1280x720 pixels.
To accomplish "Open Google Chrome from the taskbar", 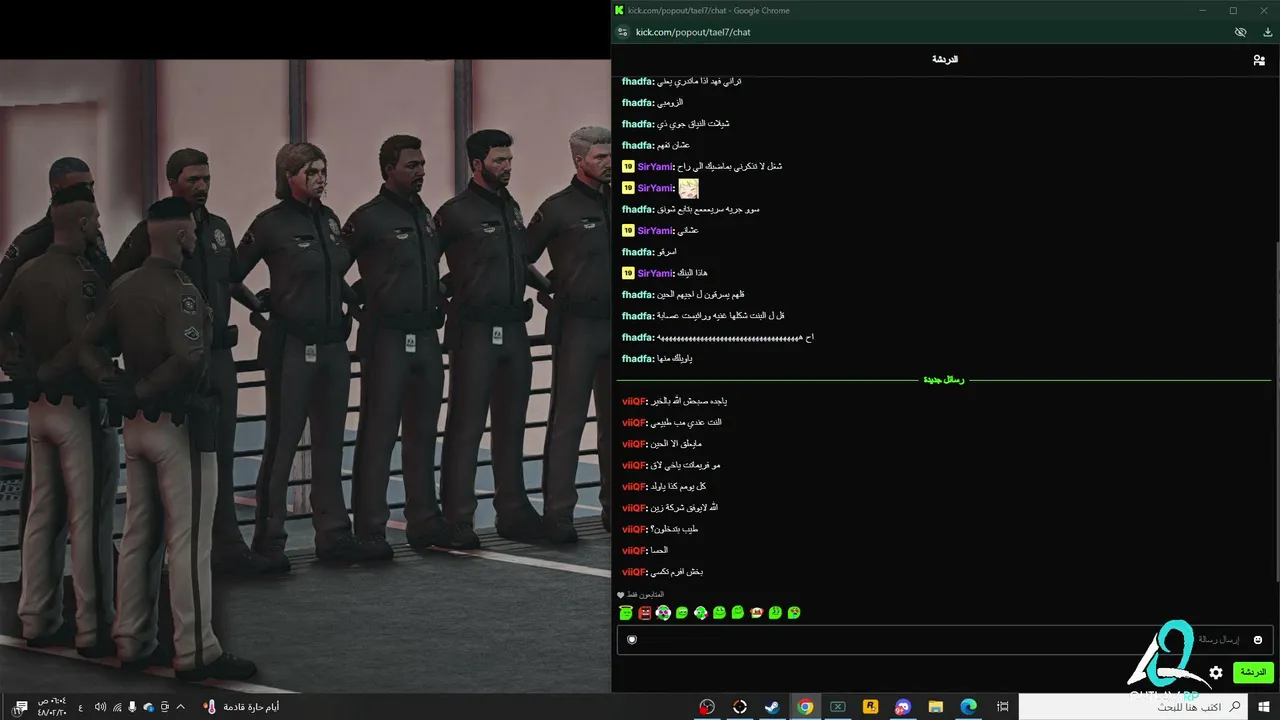I will 805,707.
